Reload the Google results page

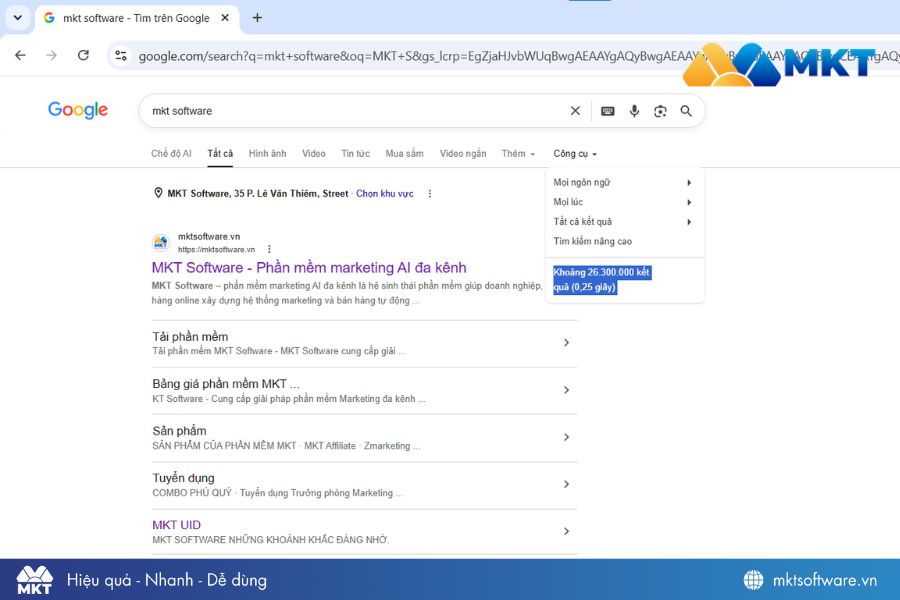(83, 55)
